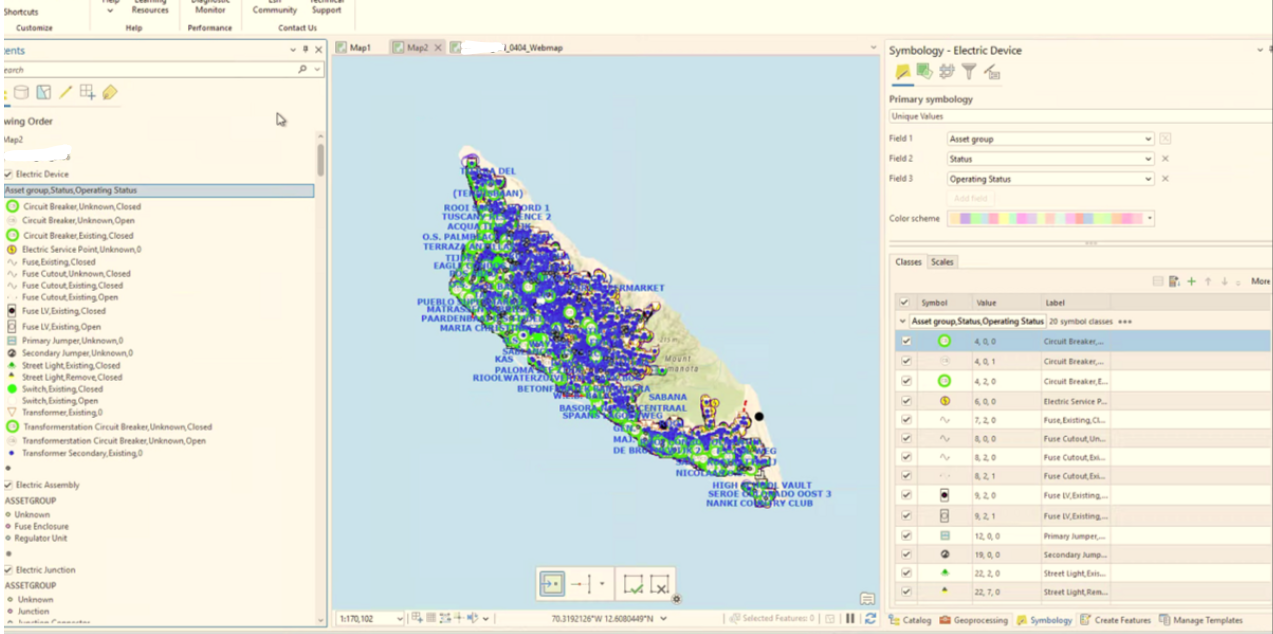Switch to List By Editing view
The height and width of the screenshot is (634, 1273).
[x=65, y=92]
